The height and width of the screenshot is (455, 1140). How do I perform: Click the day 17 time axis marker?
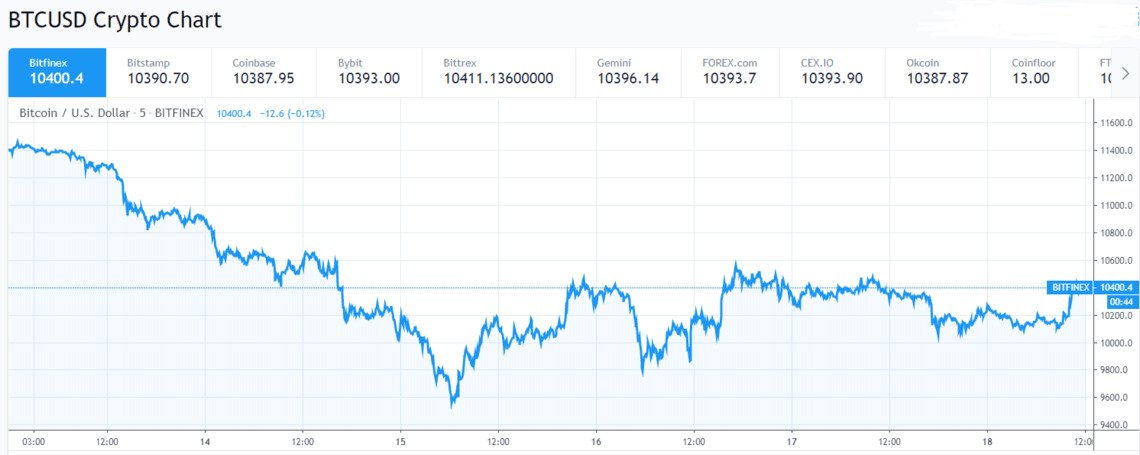tap(791, 441)
